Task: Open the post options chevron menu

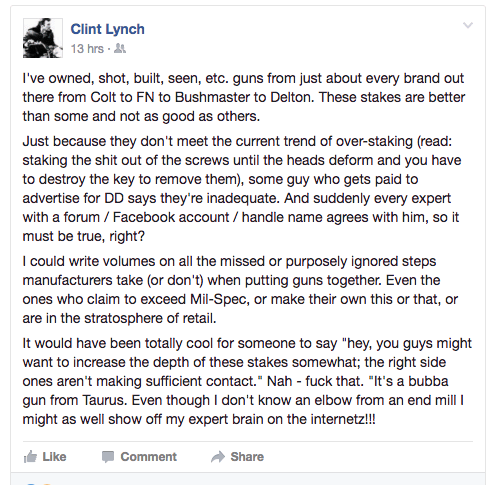Action: click(468, 25)
